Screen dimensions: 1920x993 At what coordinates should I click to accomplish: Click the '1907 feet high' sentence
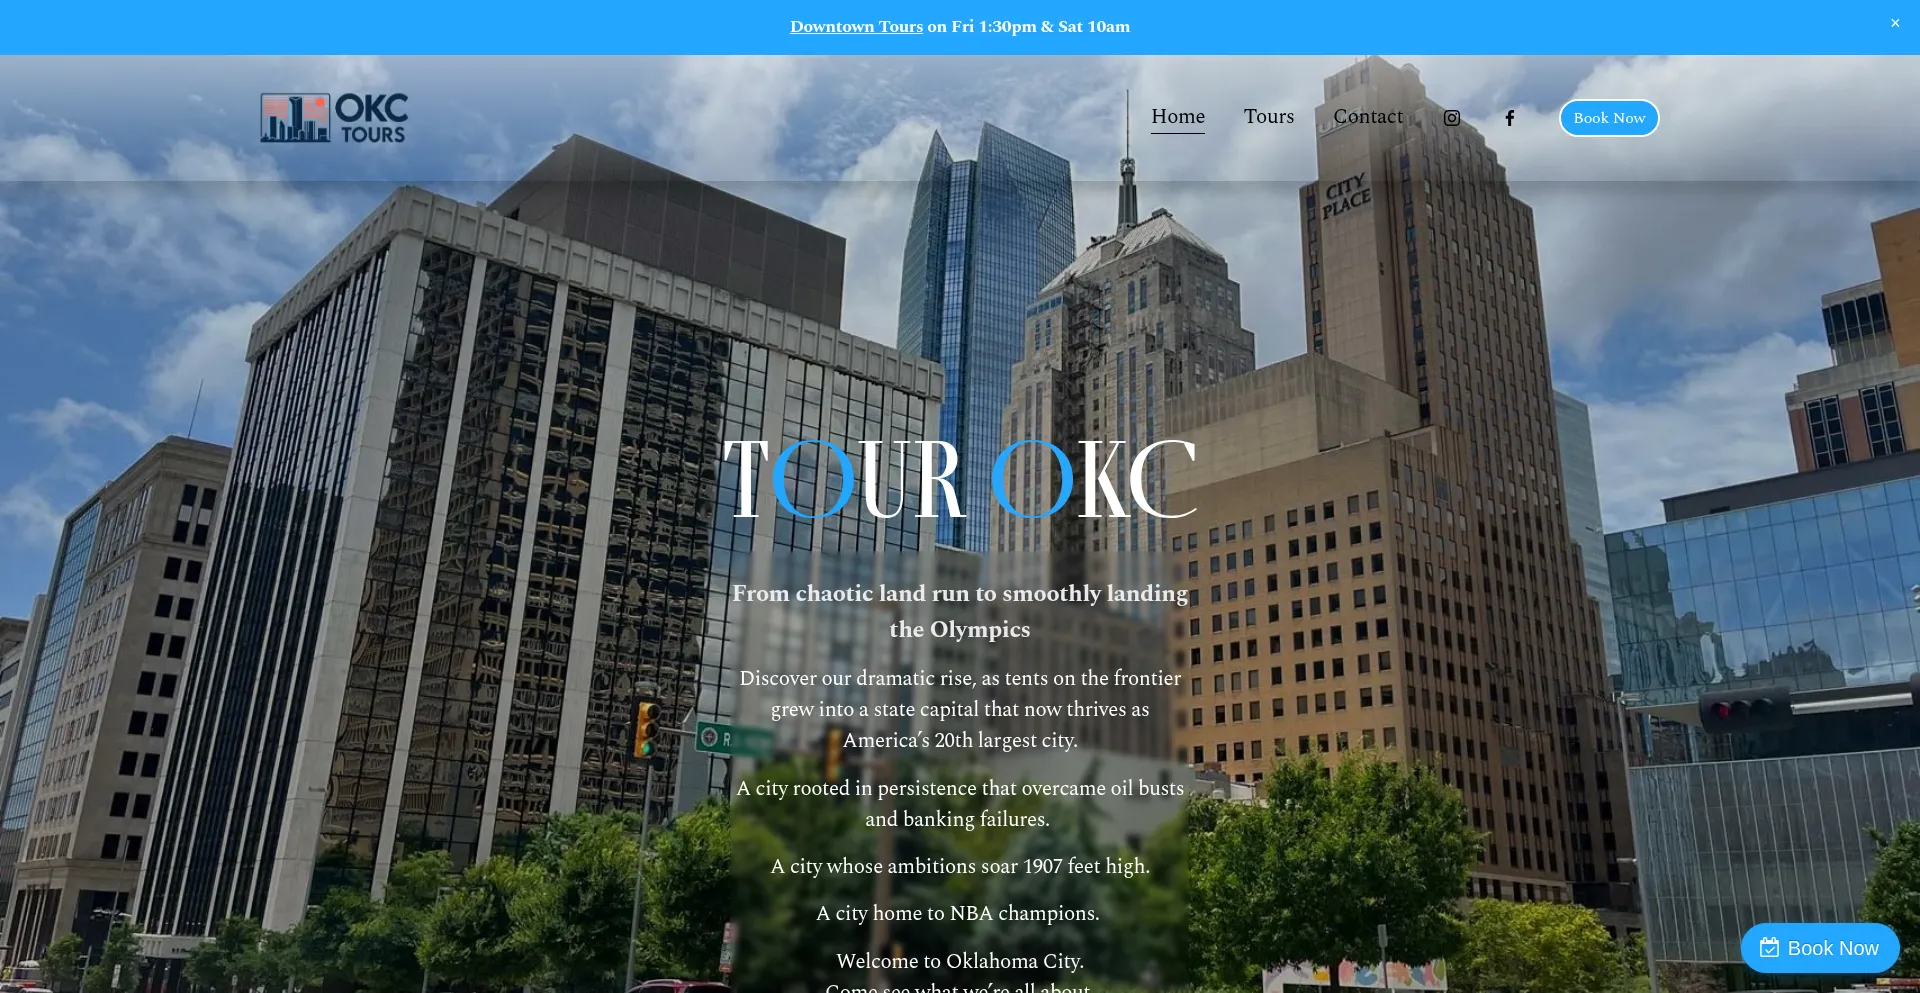959,866
